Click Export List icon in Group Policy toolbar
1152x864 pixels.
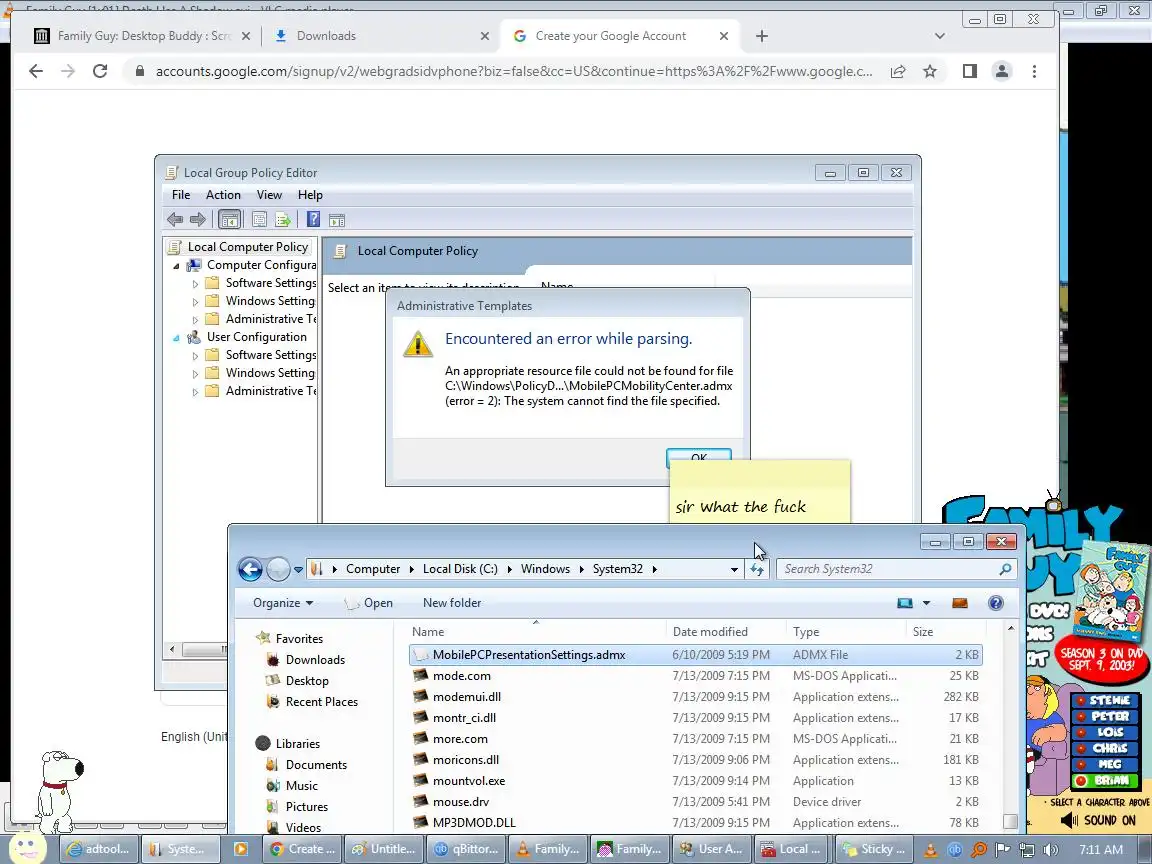coord(283,219)
